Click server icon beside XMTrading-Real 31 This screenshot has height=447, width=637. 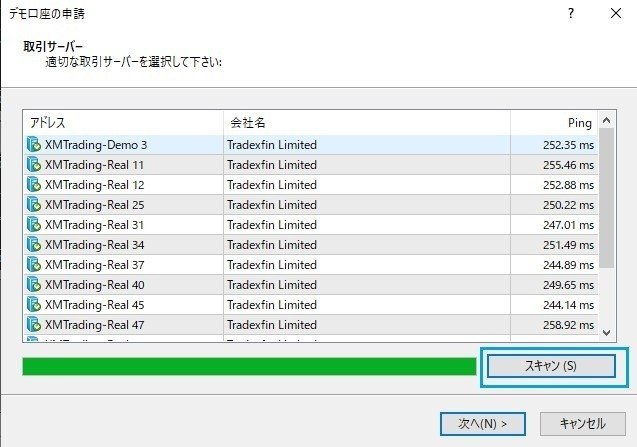(34, 224)
